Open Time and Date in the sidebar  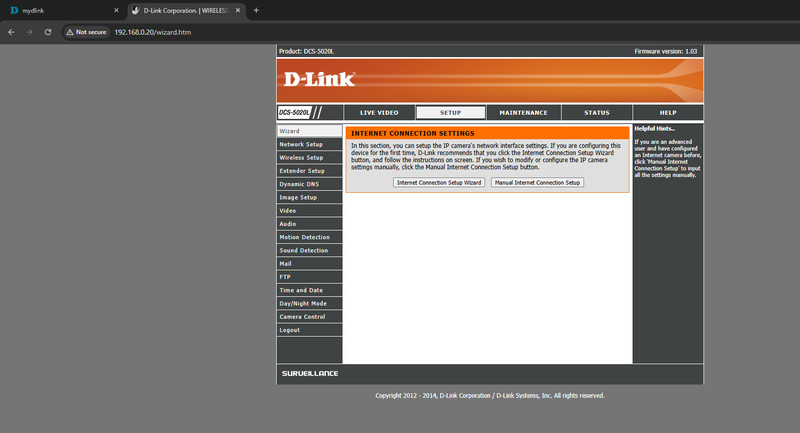pyautogui.click(x=309, y=290)
